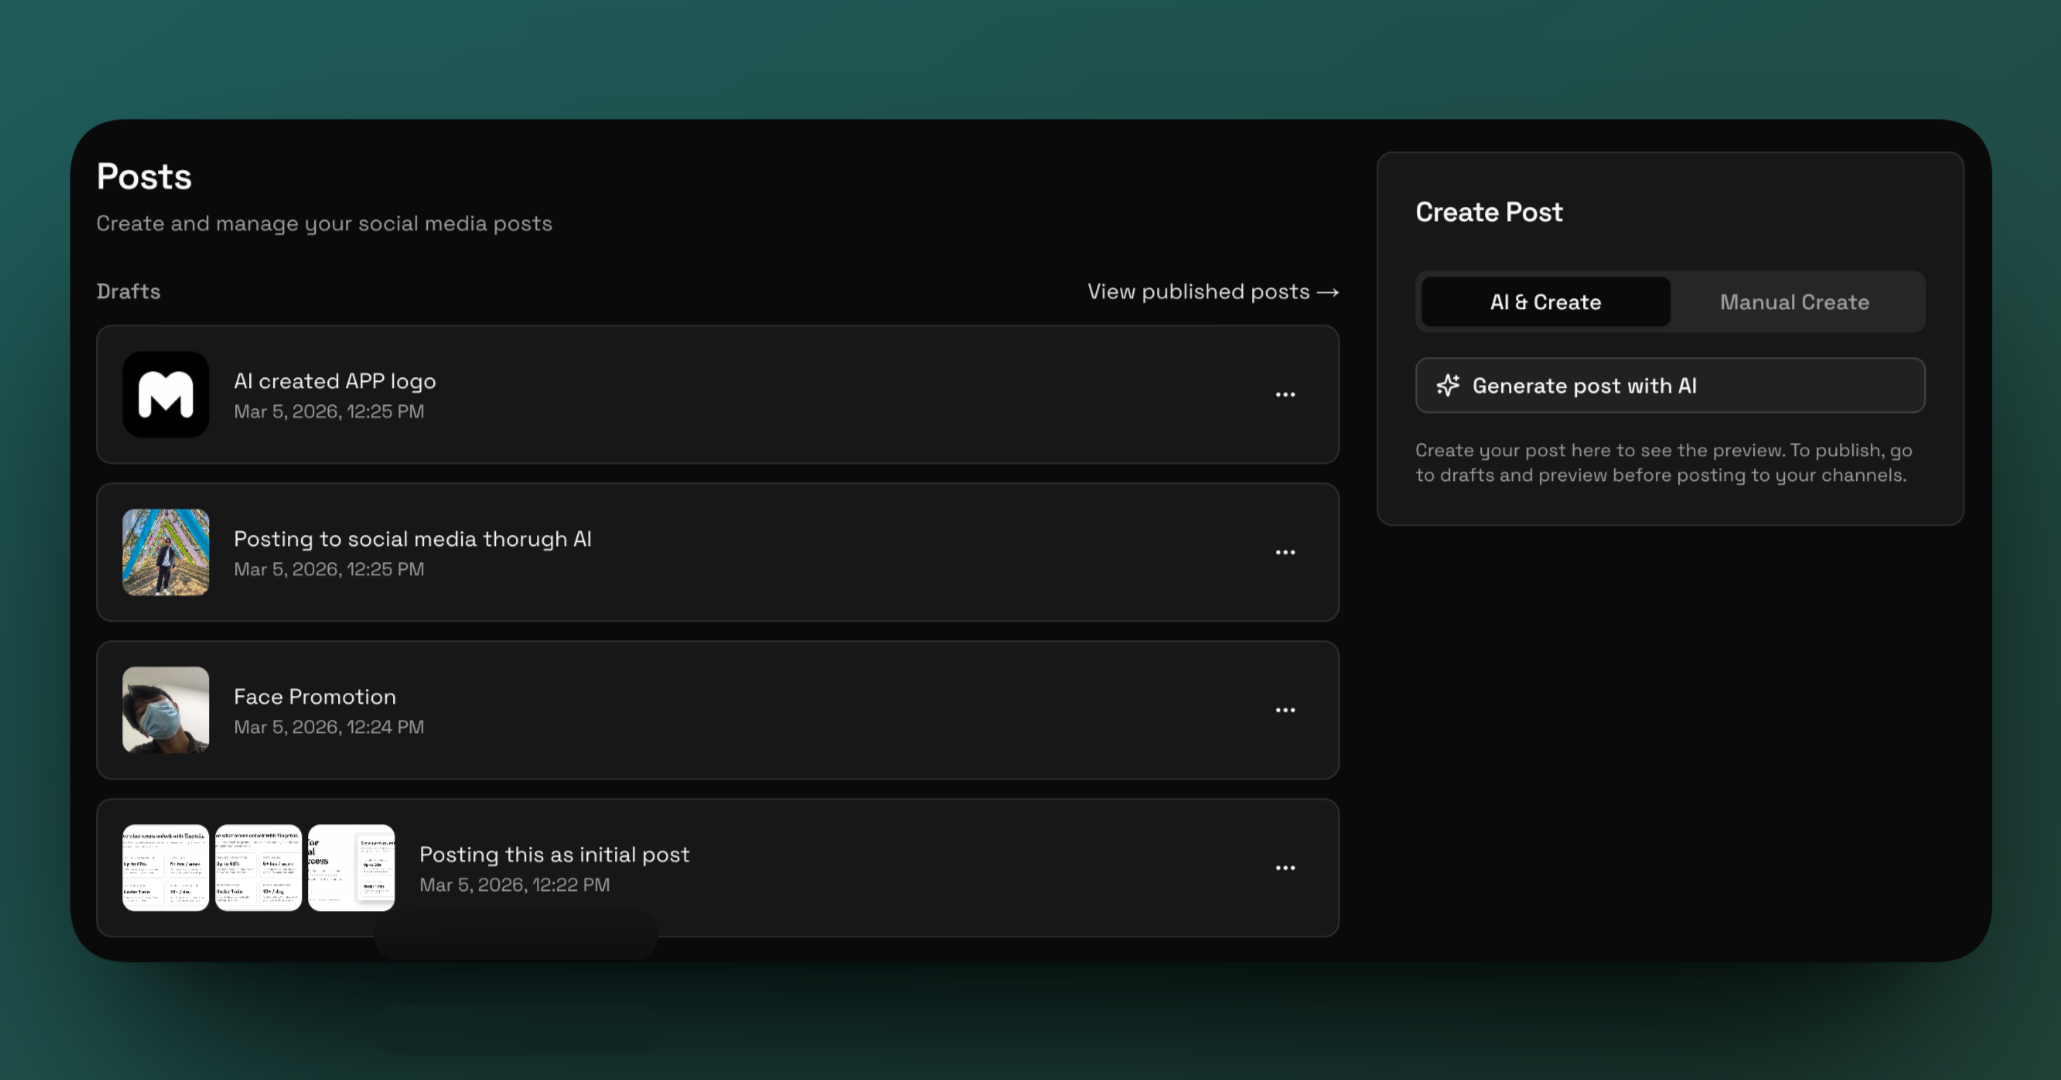This screenshot has width=2061, height=1080.
Task: Open options menu for AI created APP logo draft
Action: point(1285,394)
